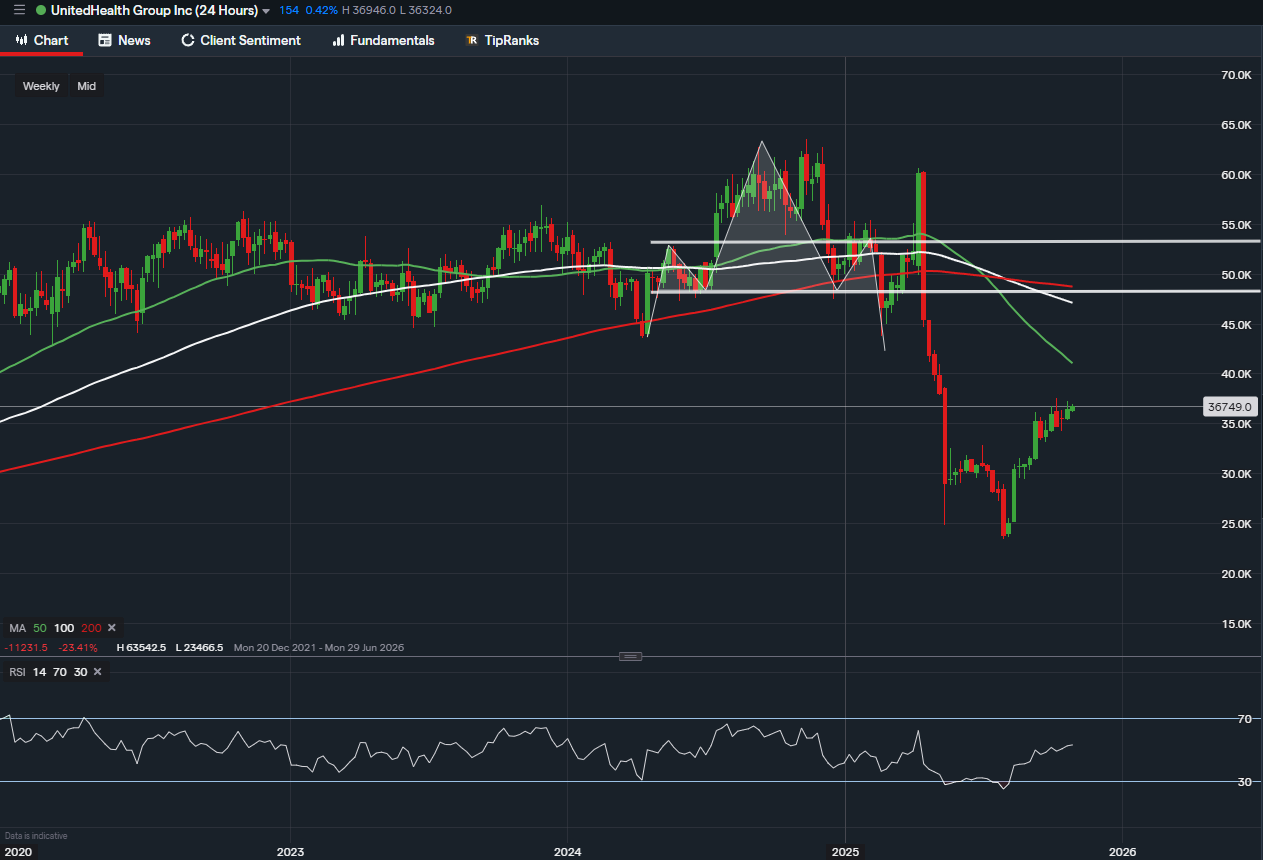
Task: Click the green market status dot
Action: (41, 10)
